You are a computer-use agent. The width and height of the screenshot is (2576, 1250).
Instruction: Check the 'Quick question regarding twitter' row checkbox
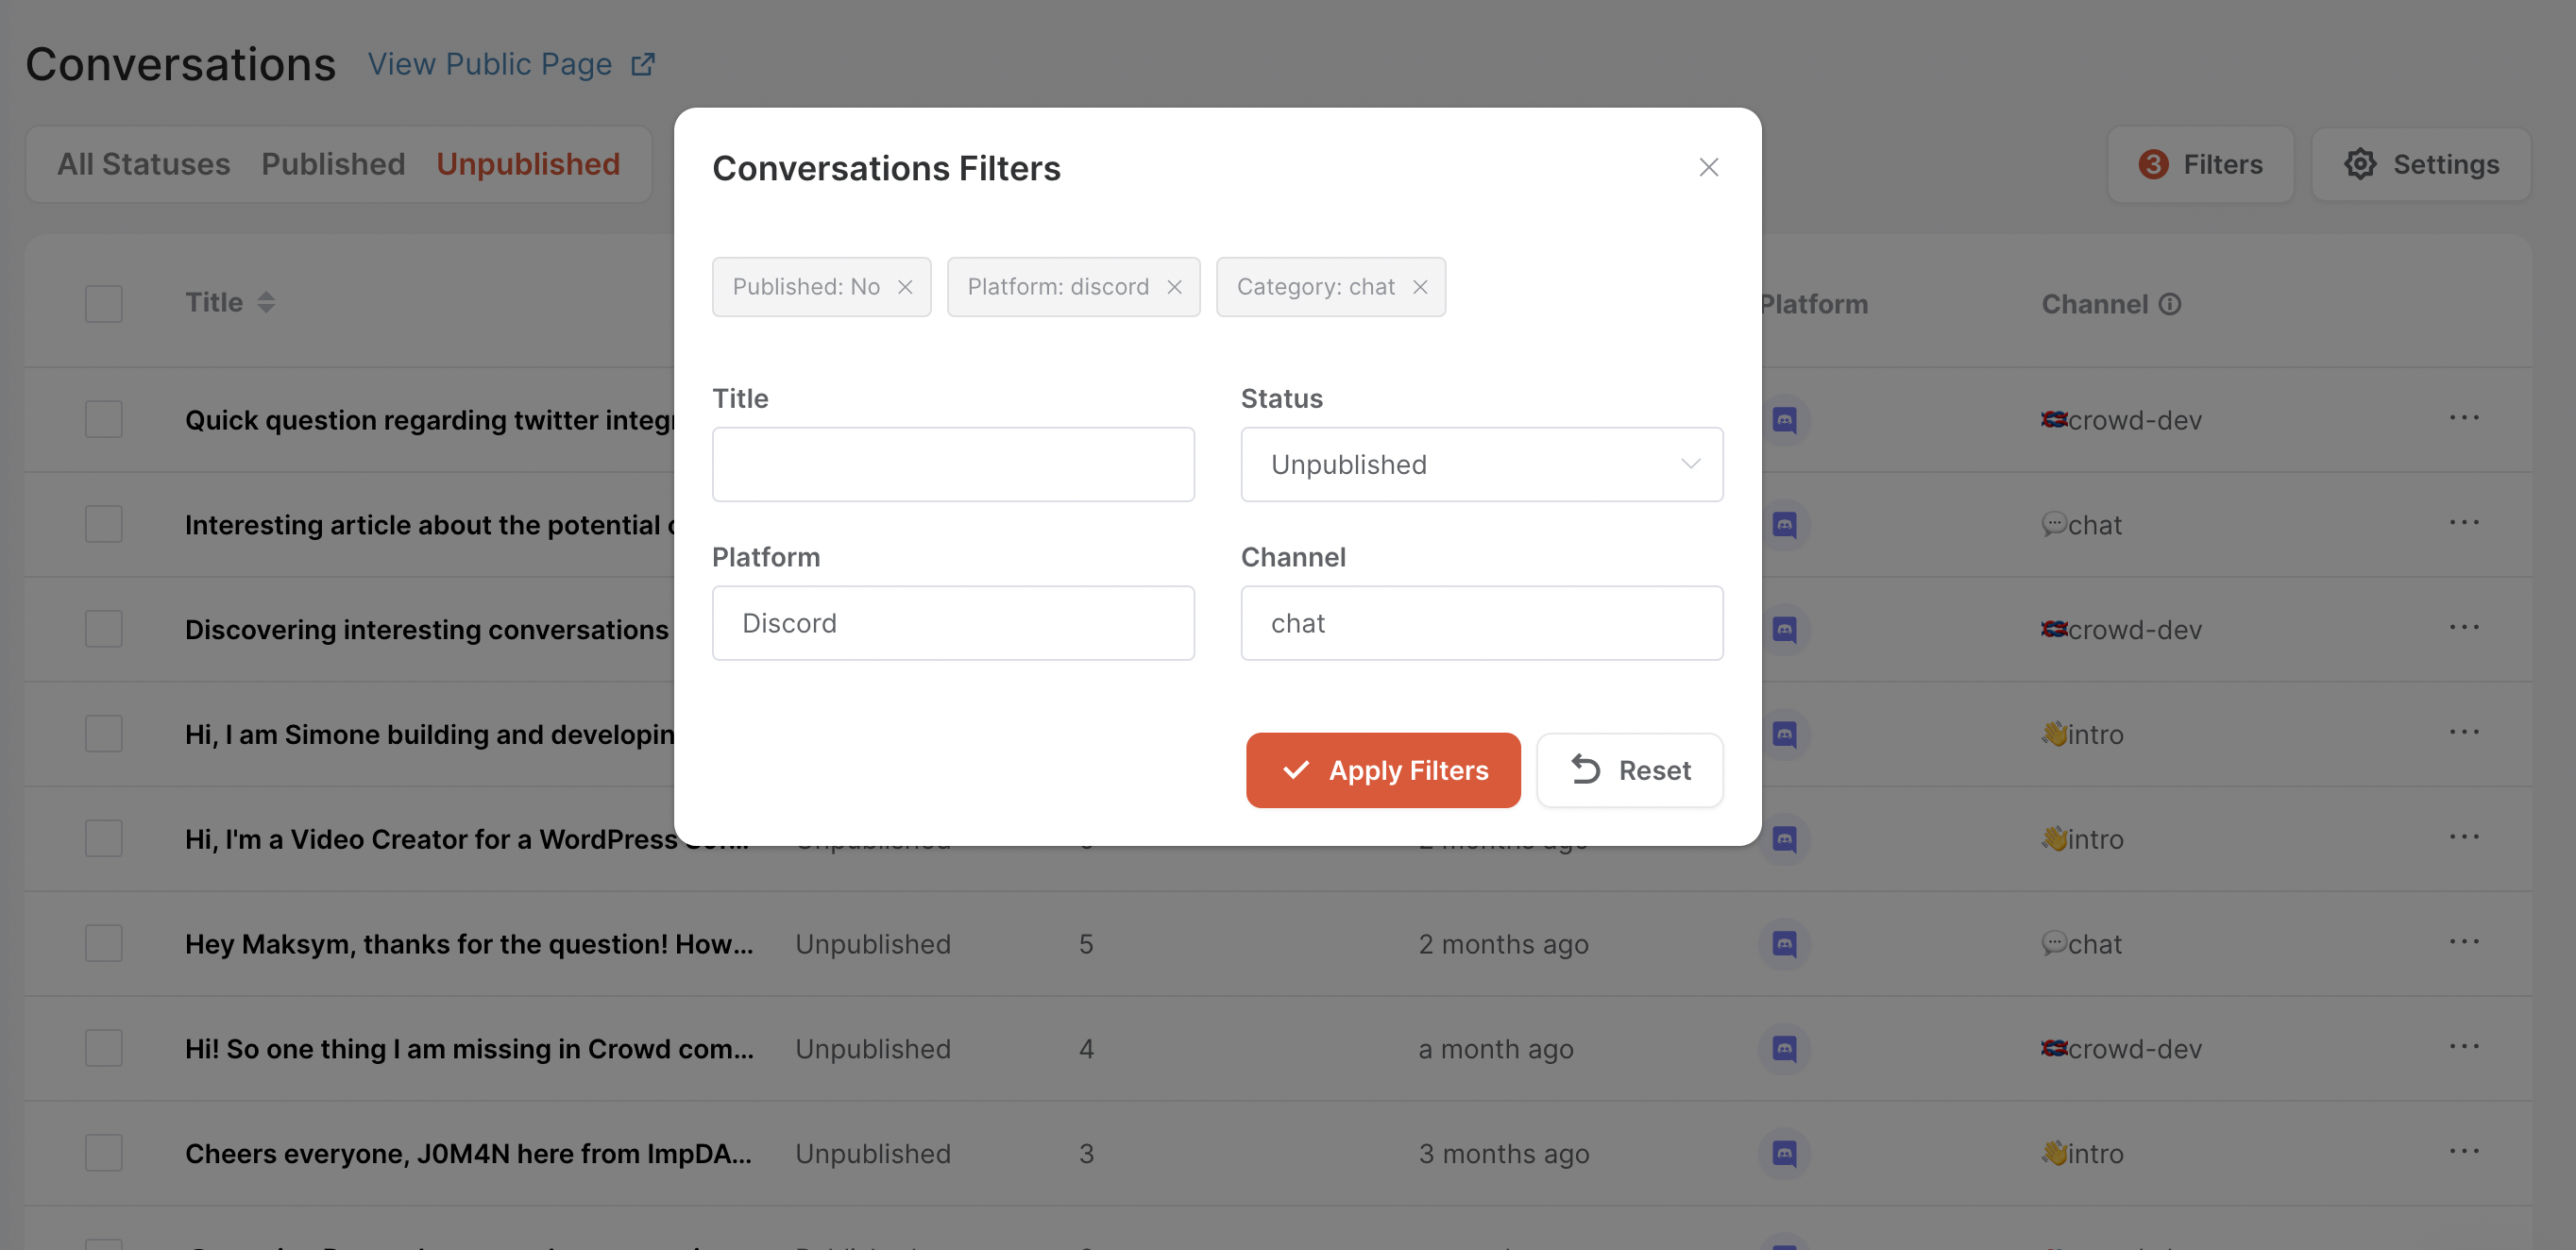[x=104, y=419]
